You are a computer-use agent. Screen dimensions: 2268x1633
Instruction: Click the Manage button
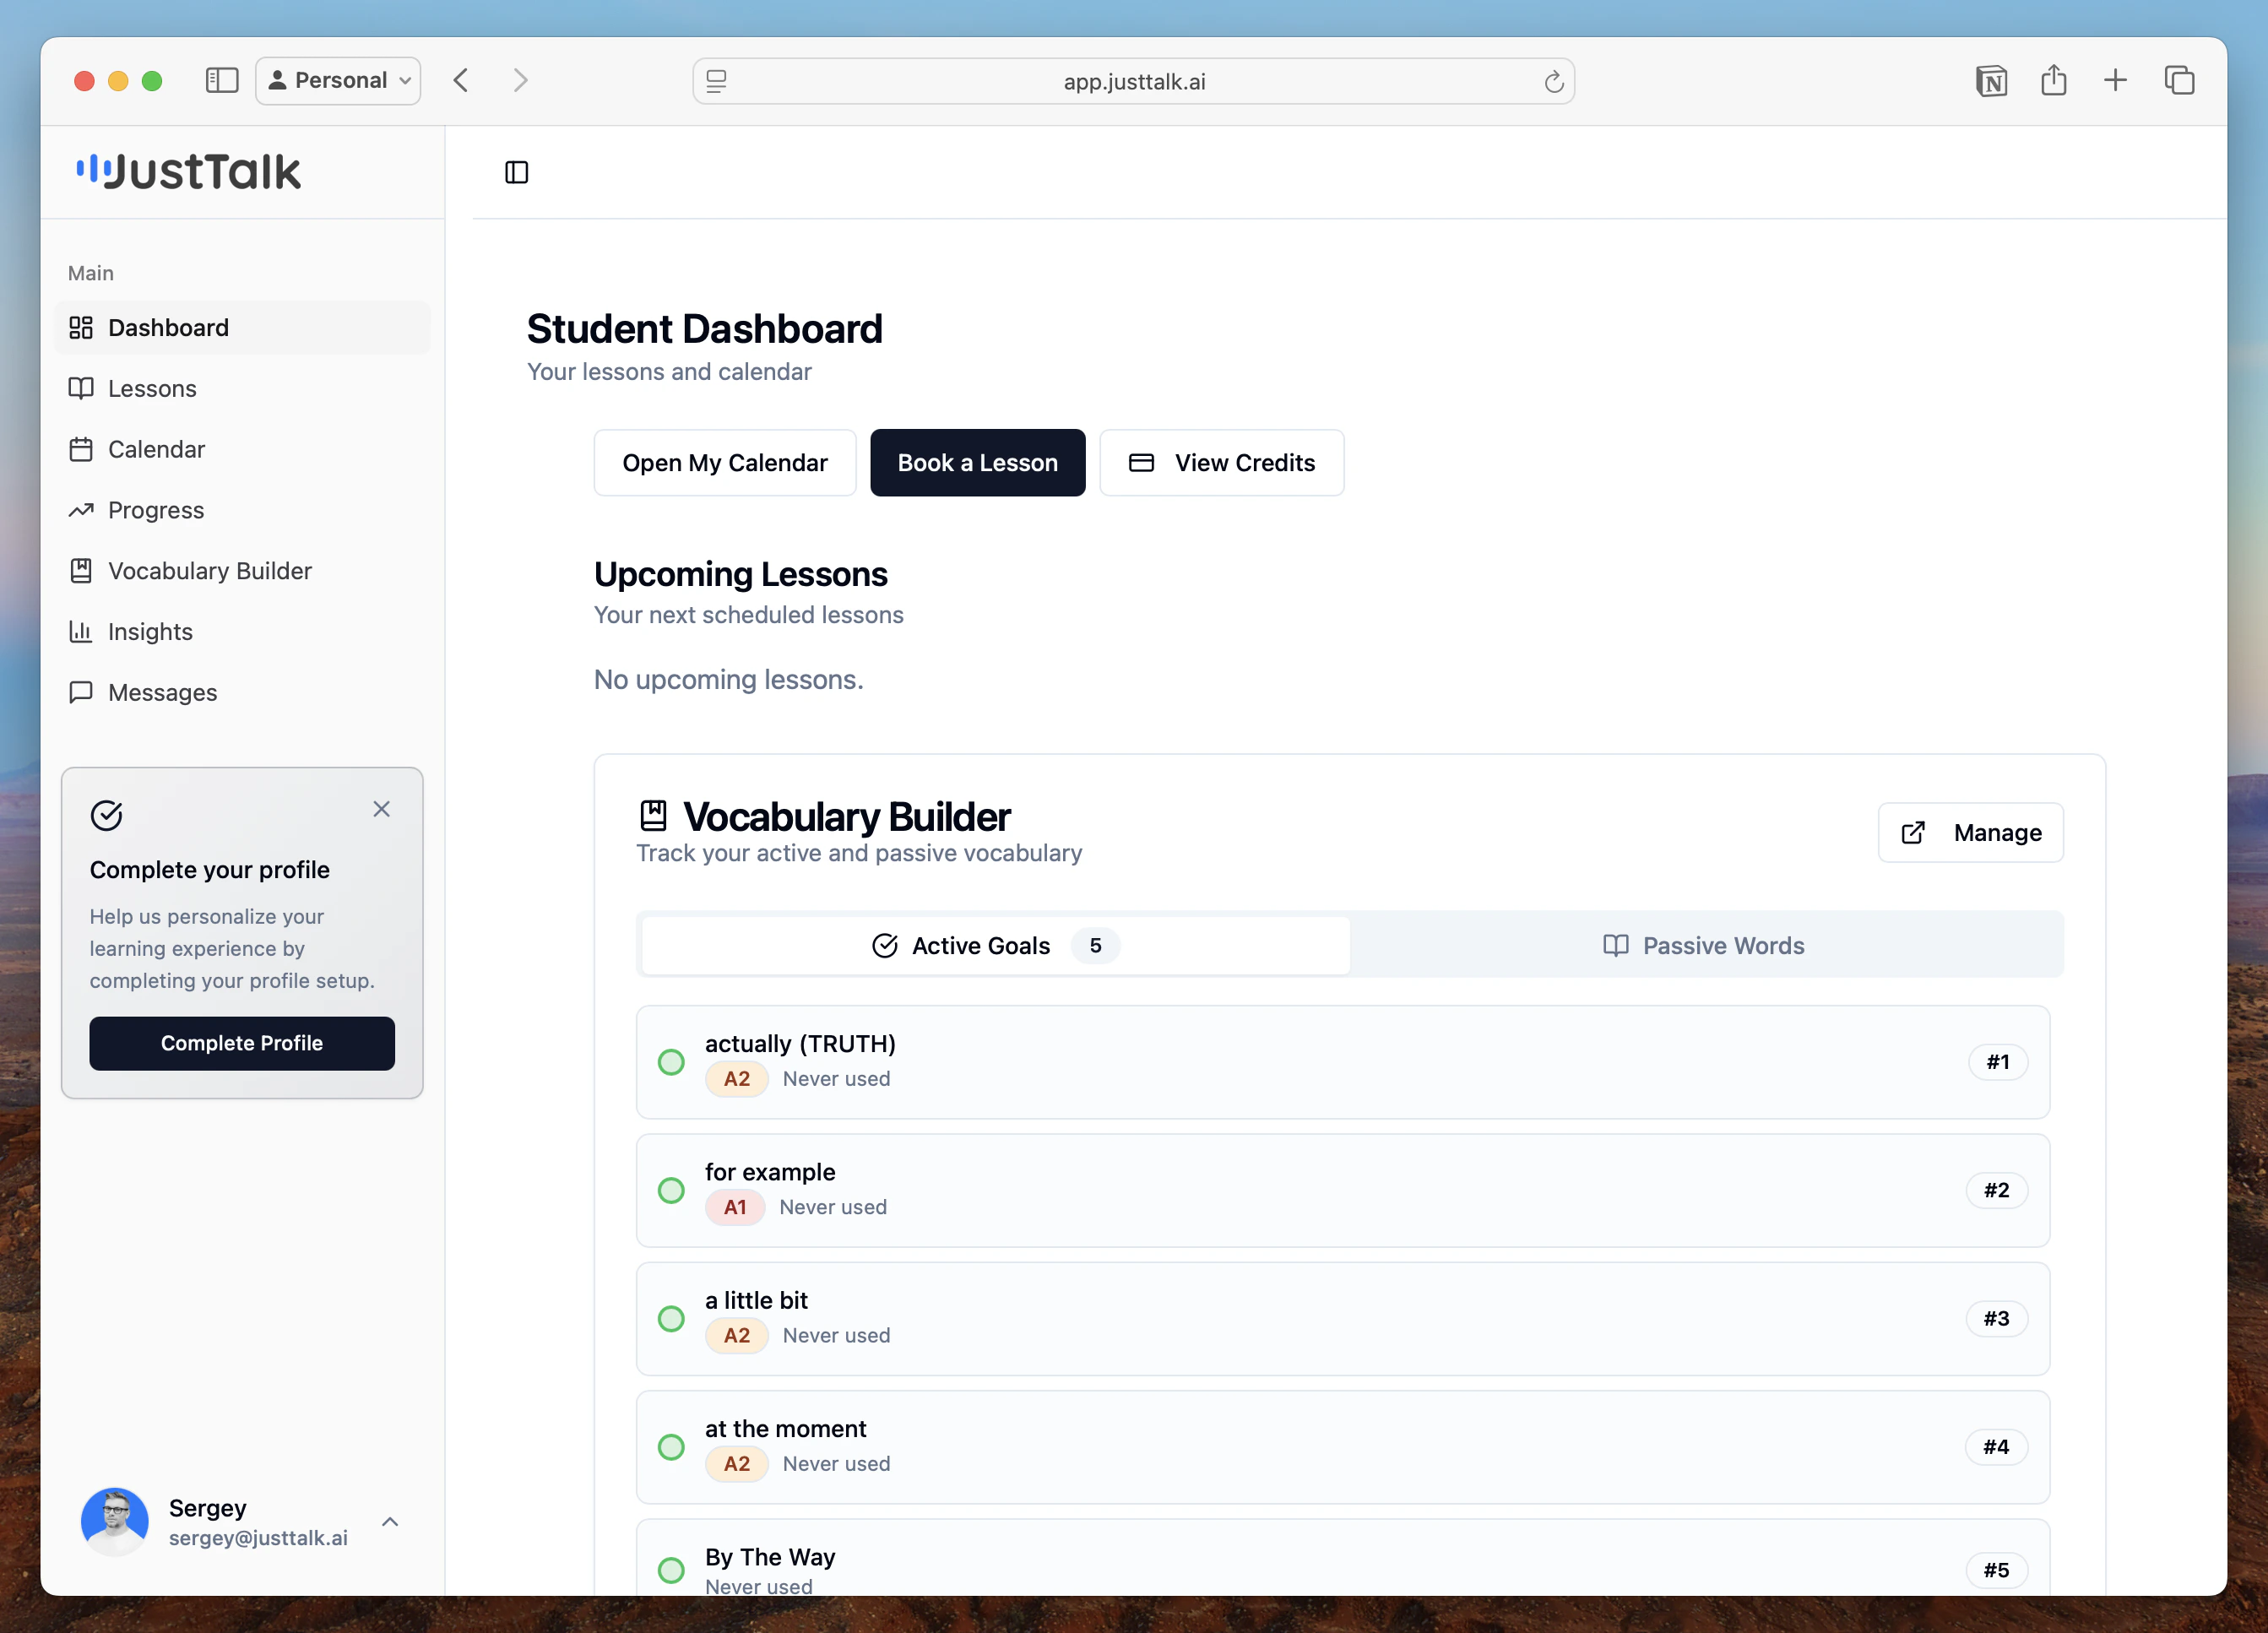pos(1970,832)
